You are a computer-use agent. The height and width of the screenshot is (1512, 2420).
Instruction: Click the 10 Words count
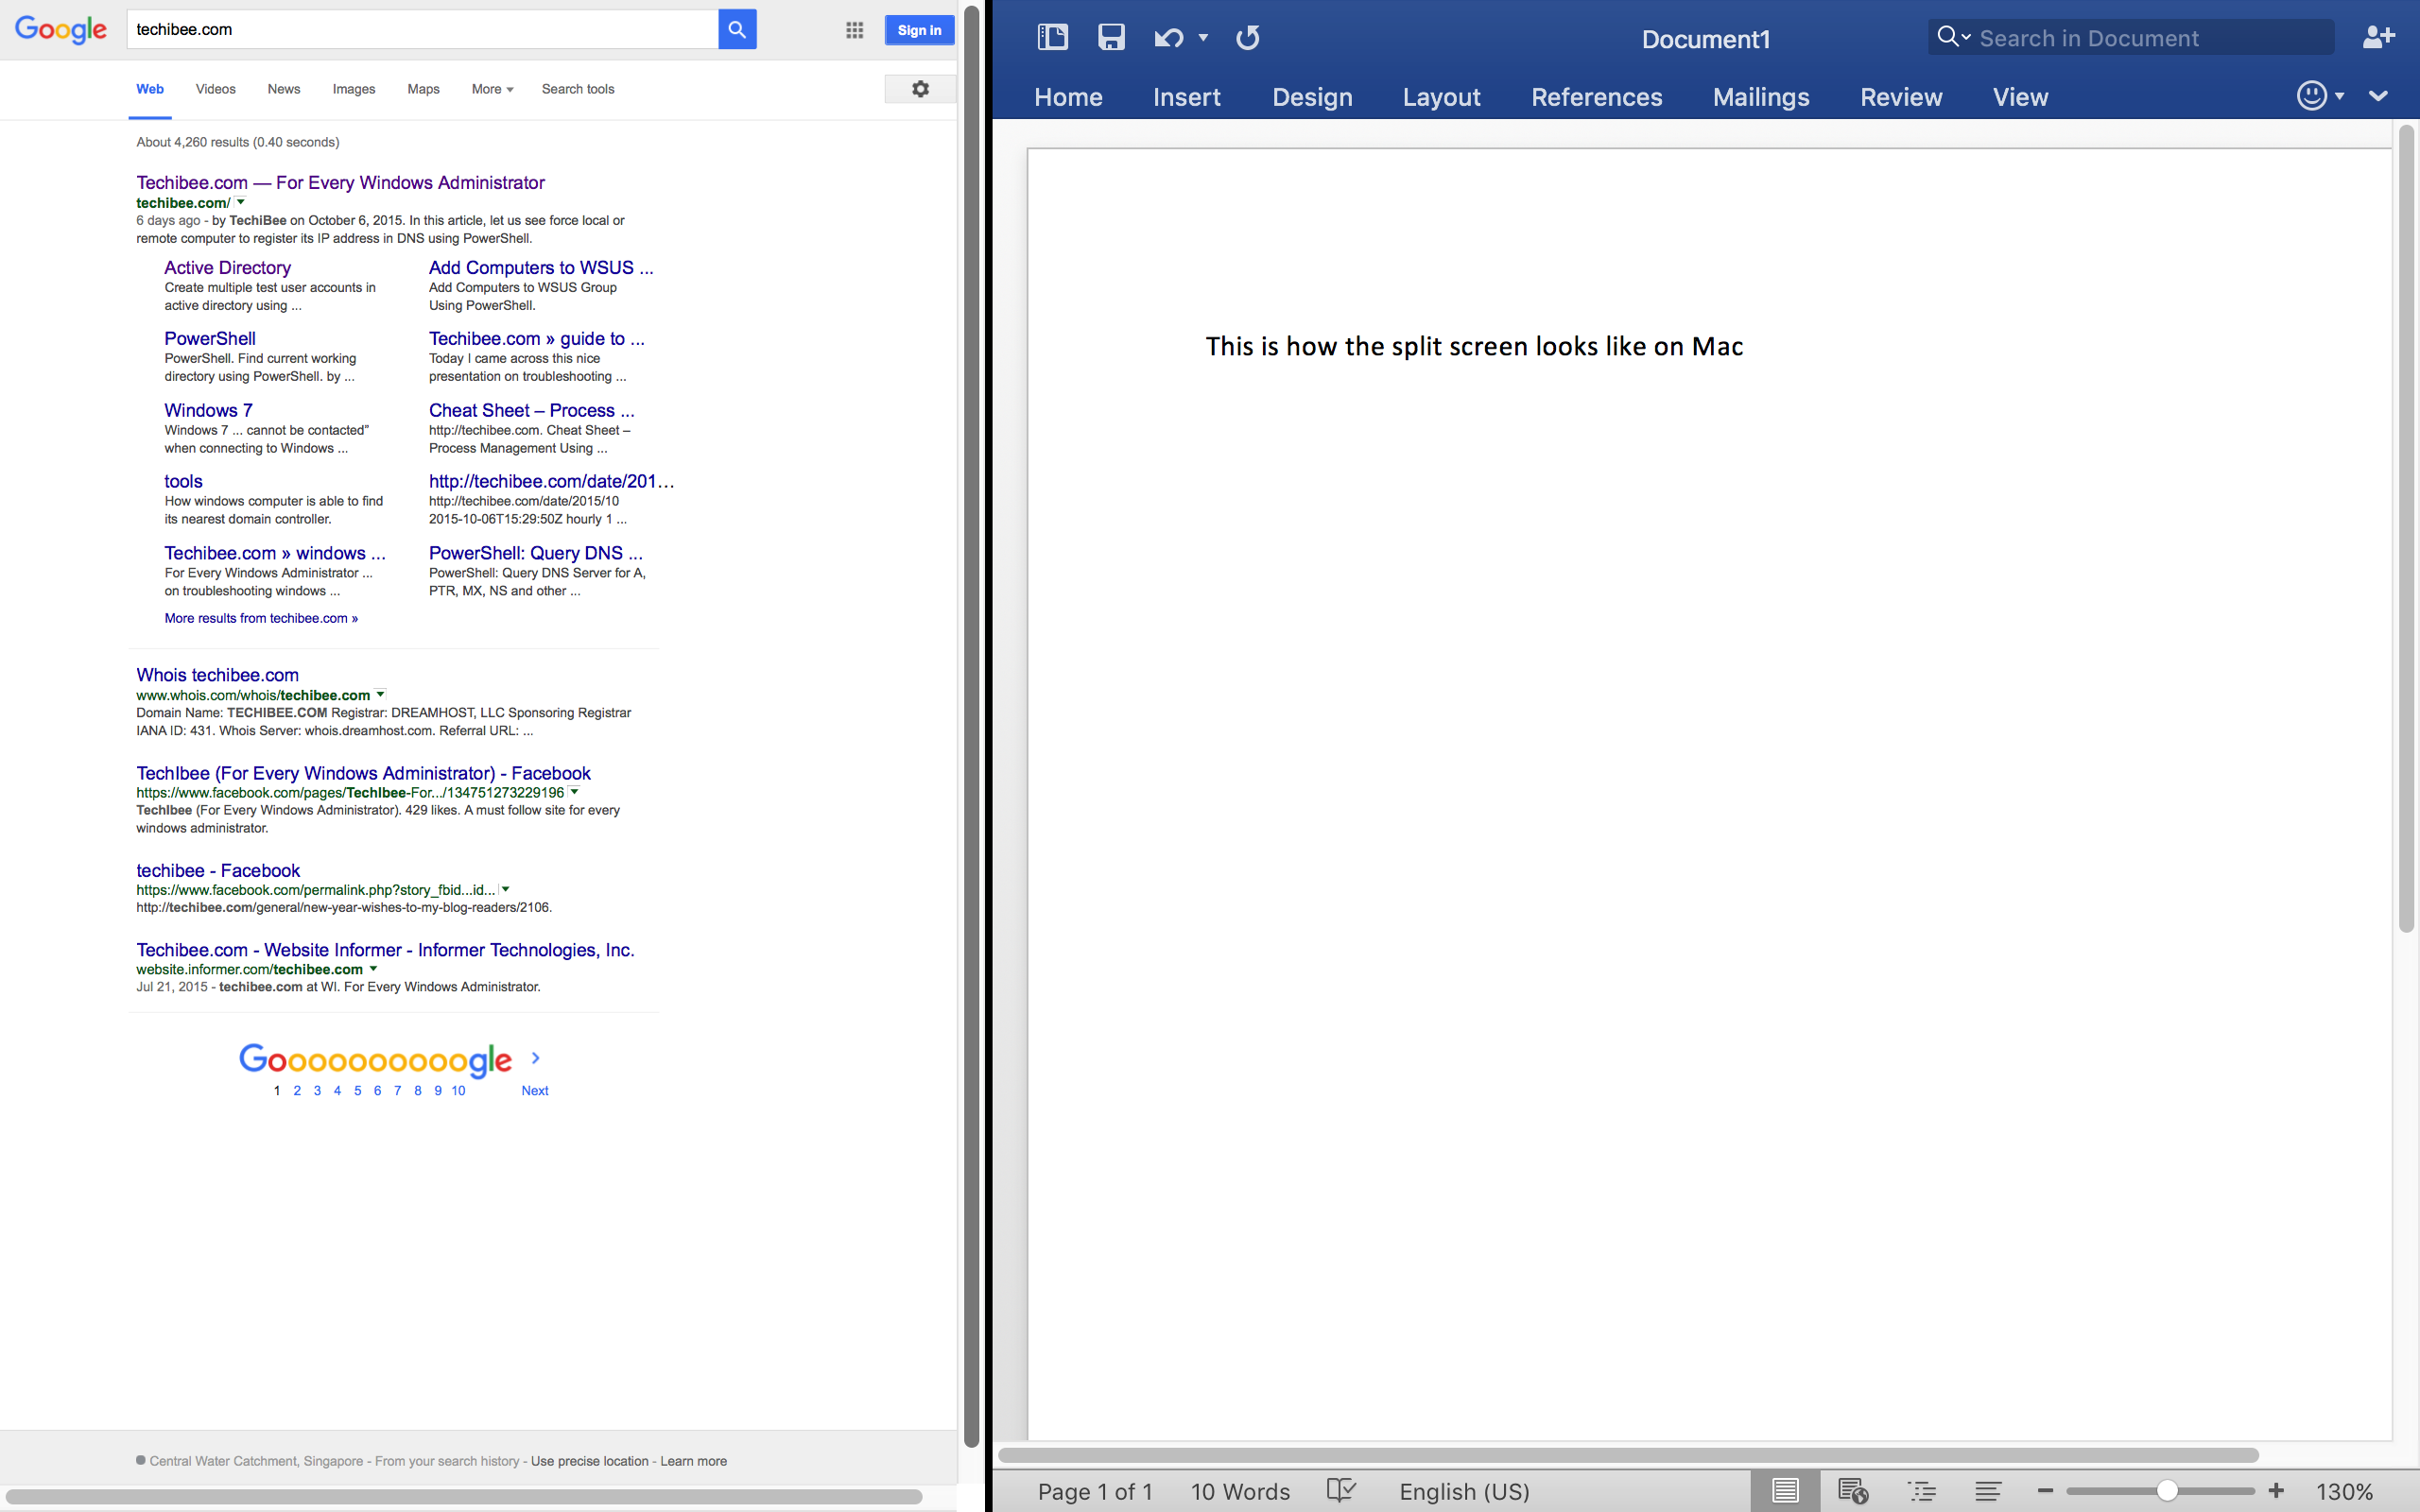click(1240, 1491)
